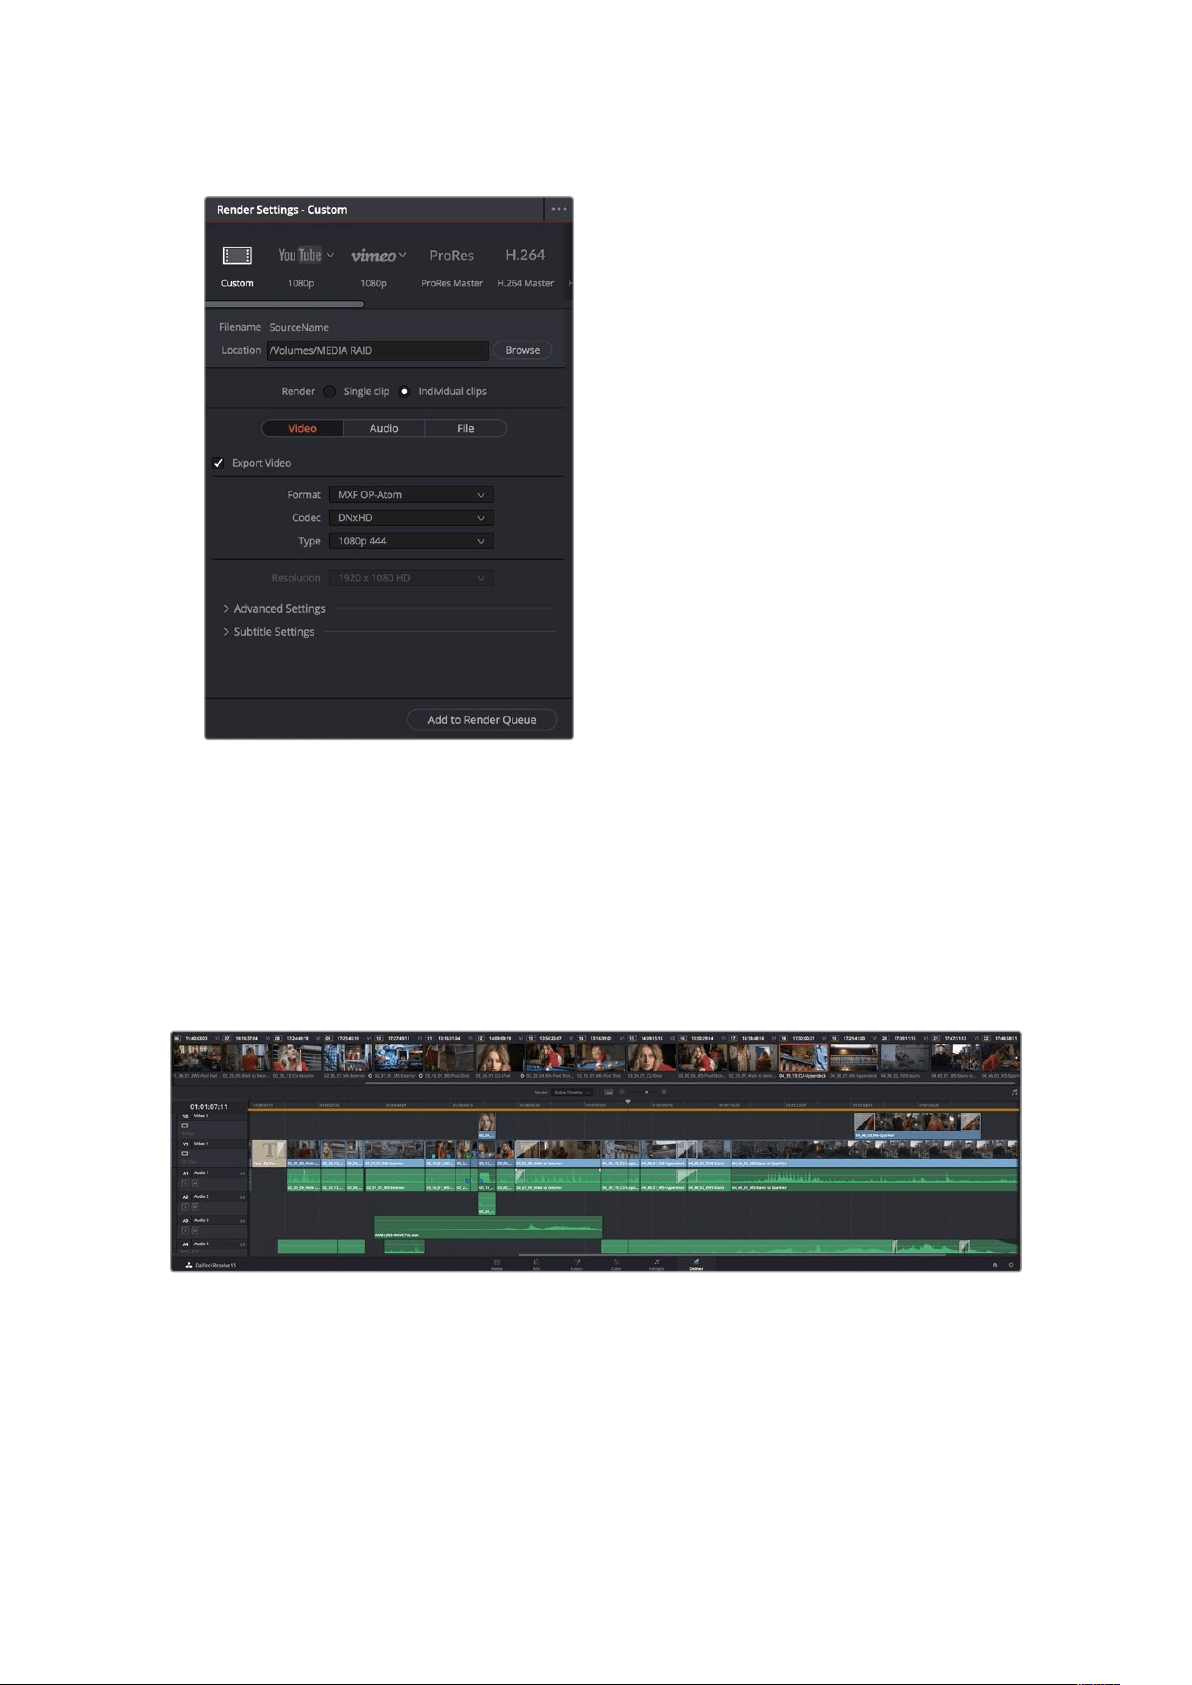Click the audio note icon above timeline
The image size is (1192, 1685).
point(1014,1092)
